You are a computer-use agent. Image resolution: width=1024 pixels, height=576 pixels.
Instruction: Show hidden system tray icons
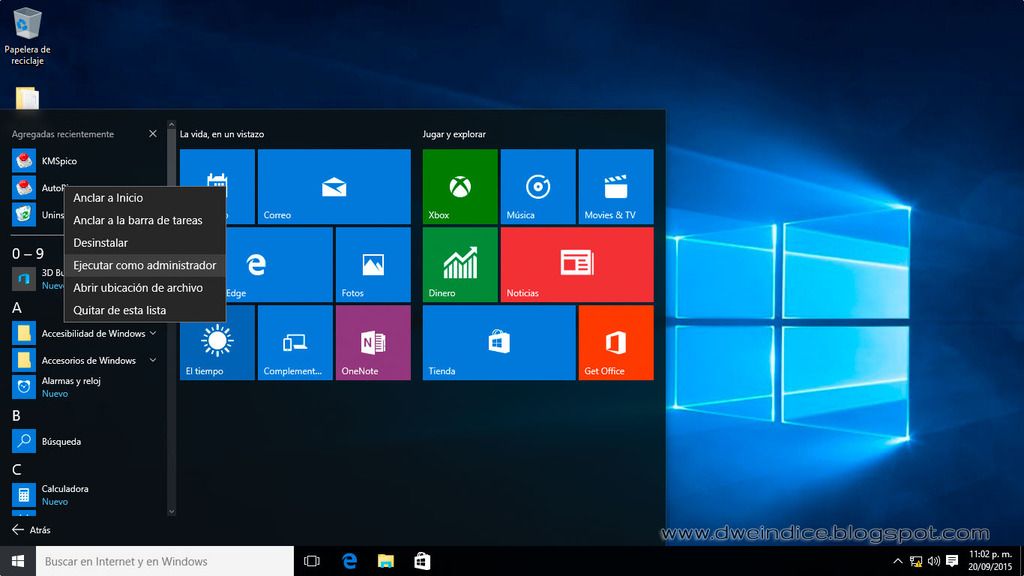click(897, 561)
